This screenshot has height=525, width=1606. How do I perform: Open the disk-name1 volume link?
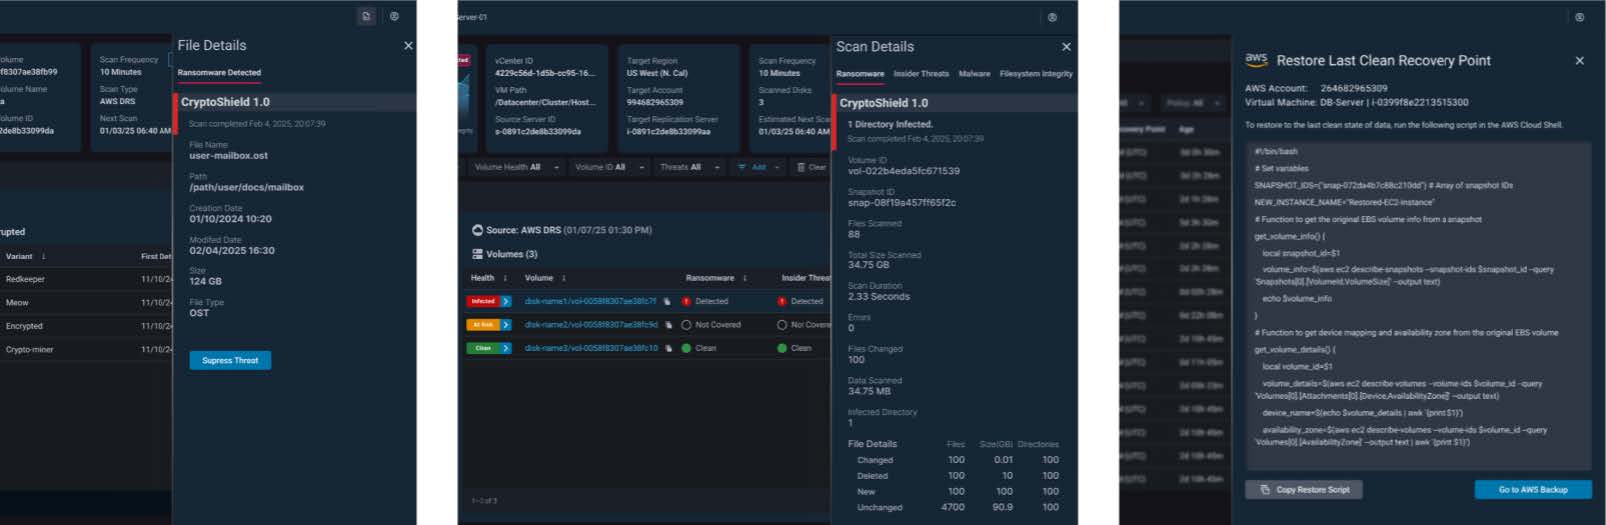click(590, 301)
